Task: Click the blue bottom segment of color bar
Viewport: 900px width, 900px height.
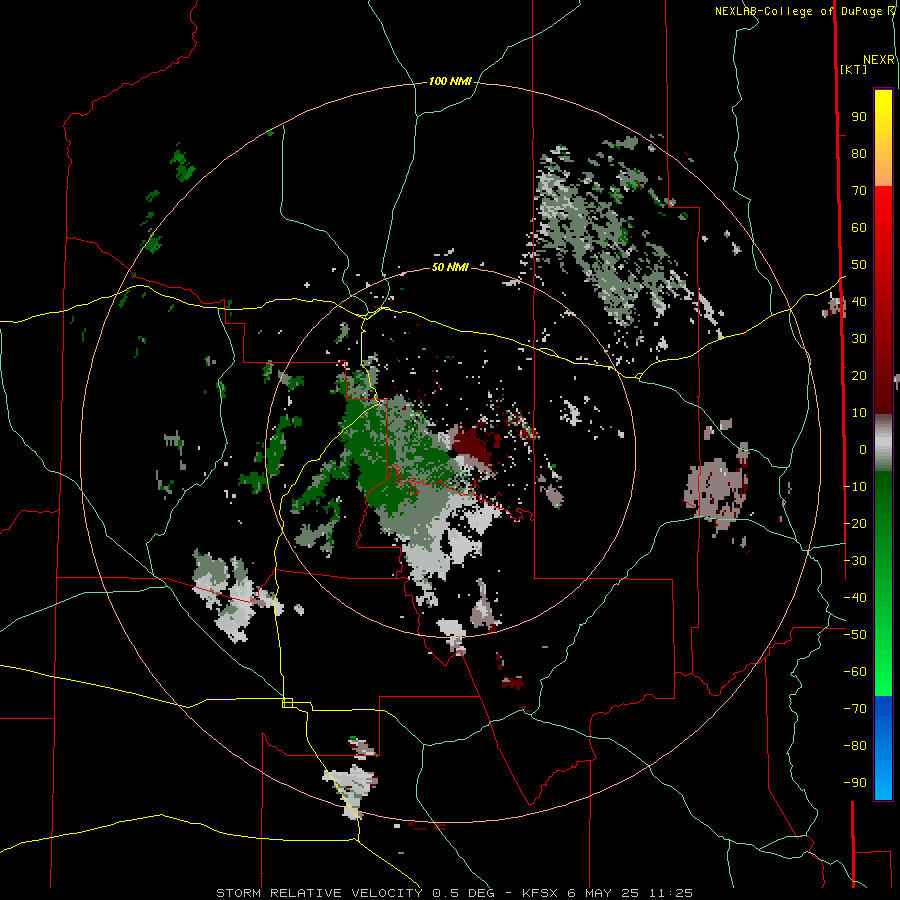Action: tap(883, 748)
